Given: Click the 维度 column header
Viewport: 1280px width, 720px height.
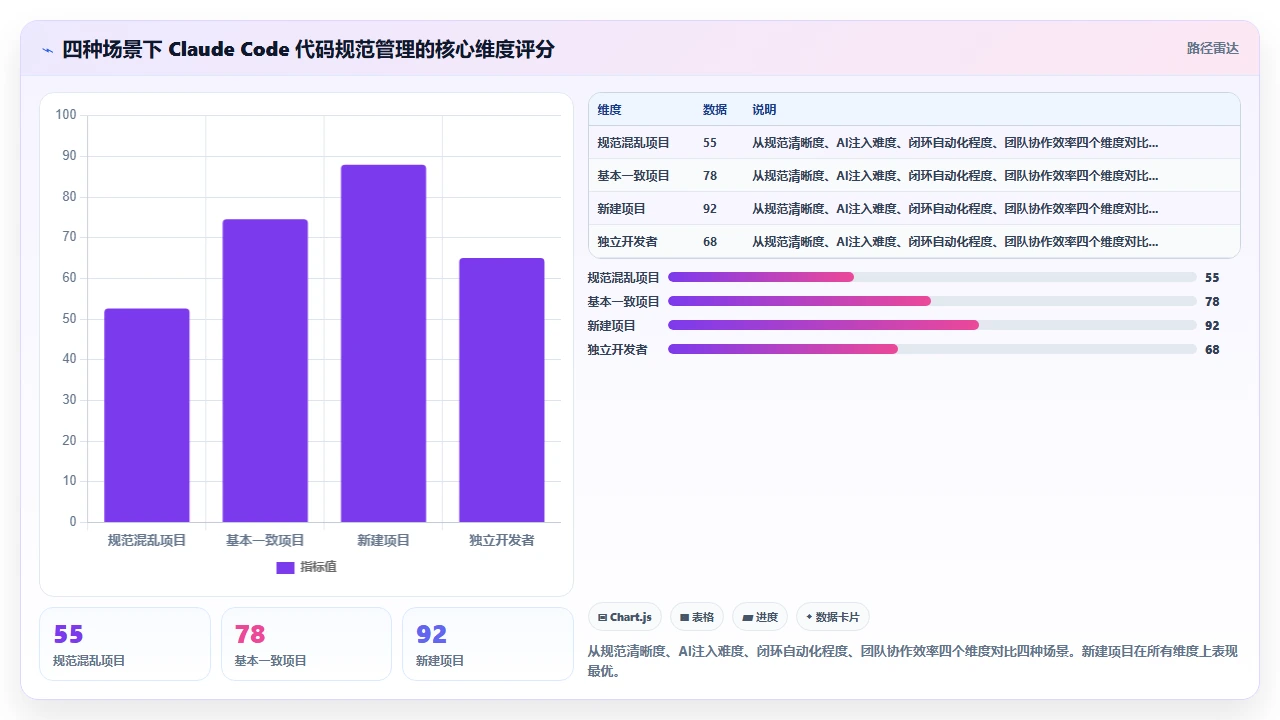Looking at the screenshot, I should 609,110.
